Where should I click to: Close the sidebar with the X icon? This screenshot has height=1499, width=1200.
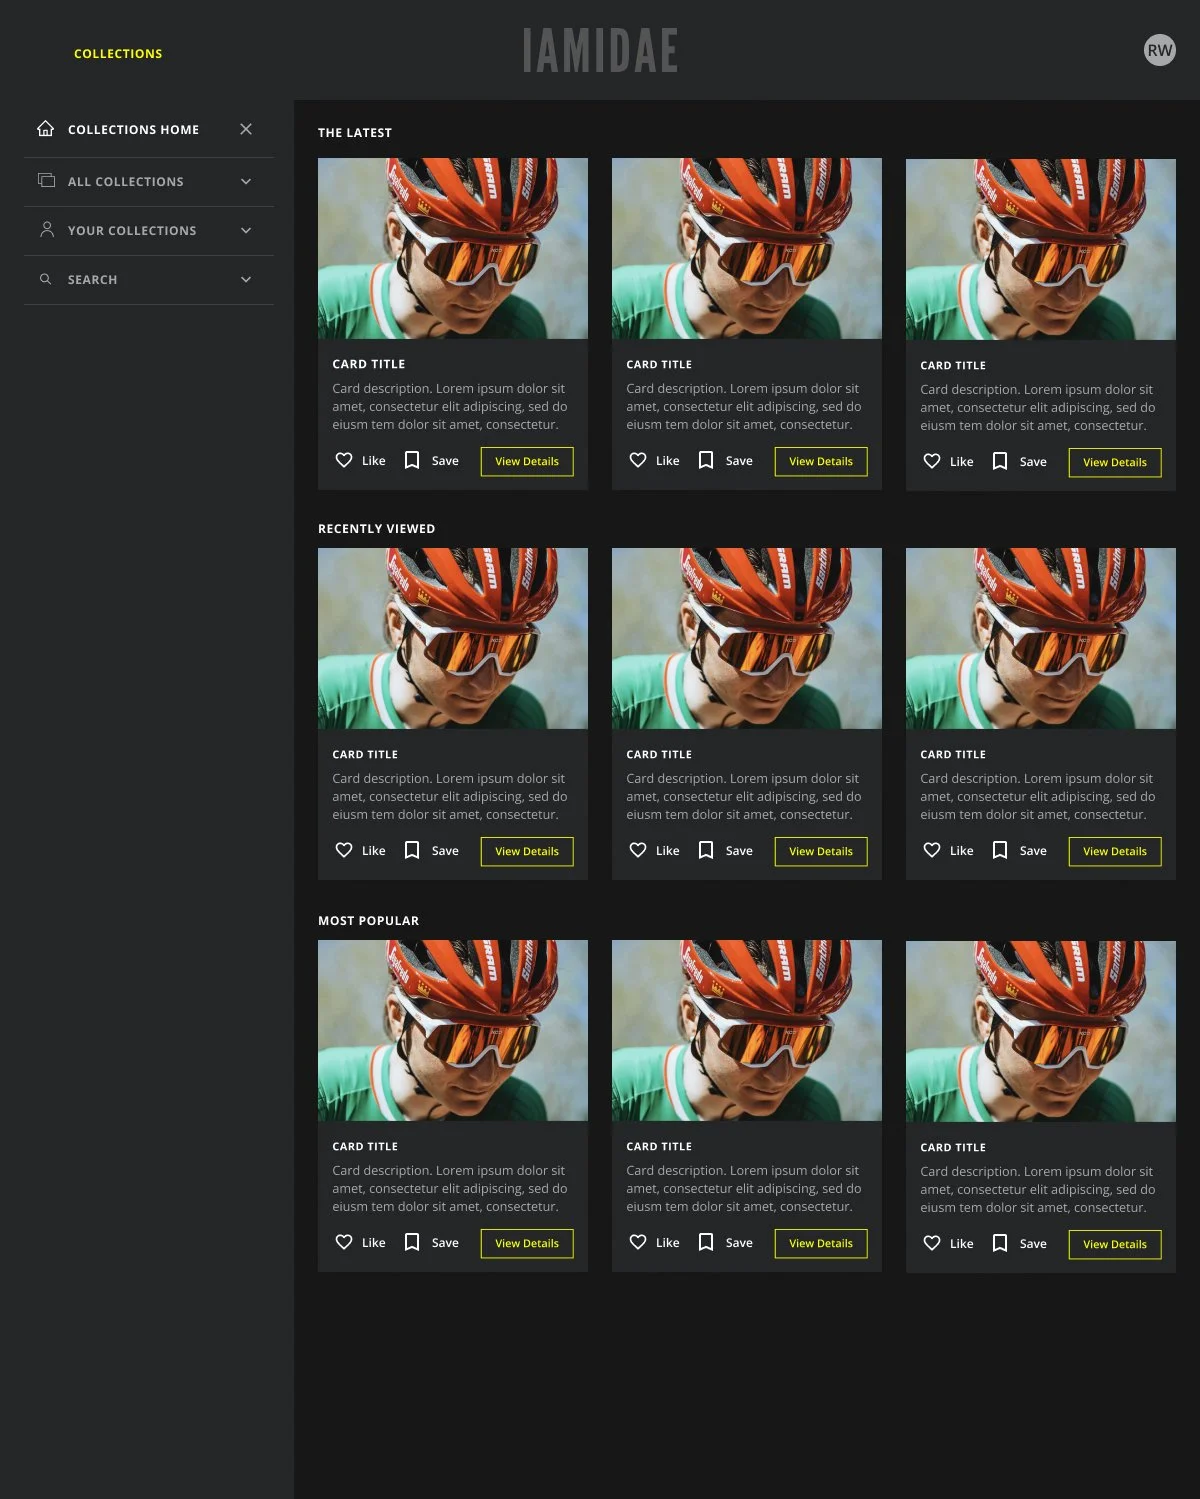coord(246,129)
